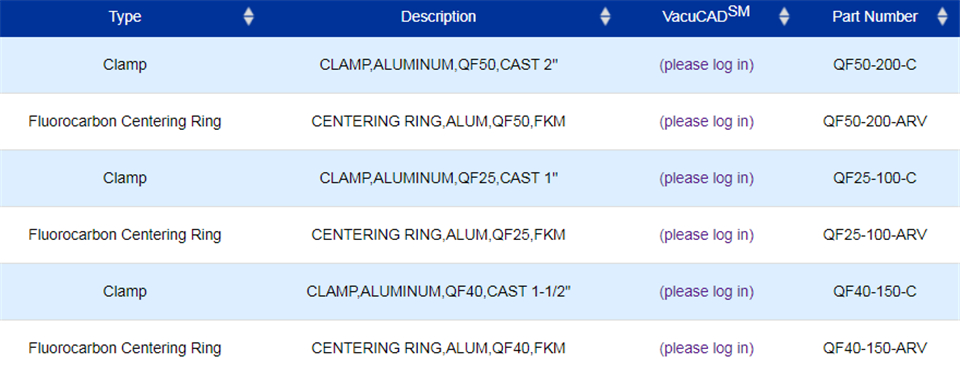The width and height of the screenshot is (960, 374).
Task: Sort table by Type column arrows
Action: pos(248,17)
